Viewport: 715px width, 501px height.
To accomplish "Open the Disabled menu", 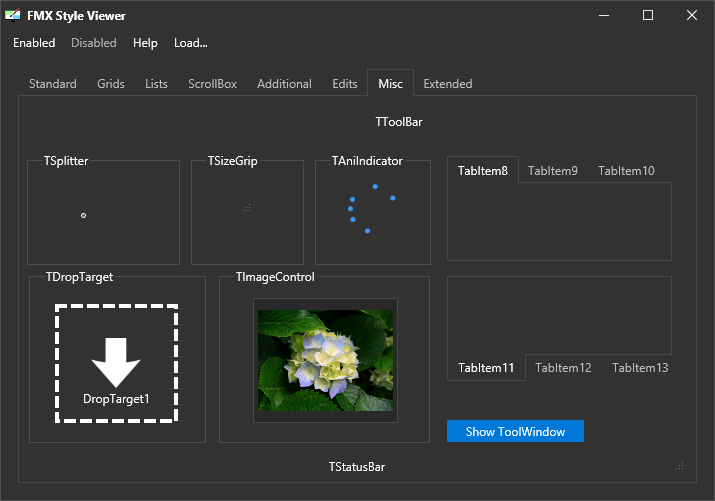I will tap(93, 43).
